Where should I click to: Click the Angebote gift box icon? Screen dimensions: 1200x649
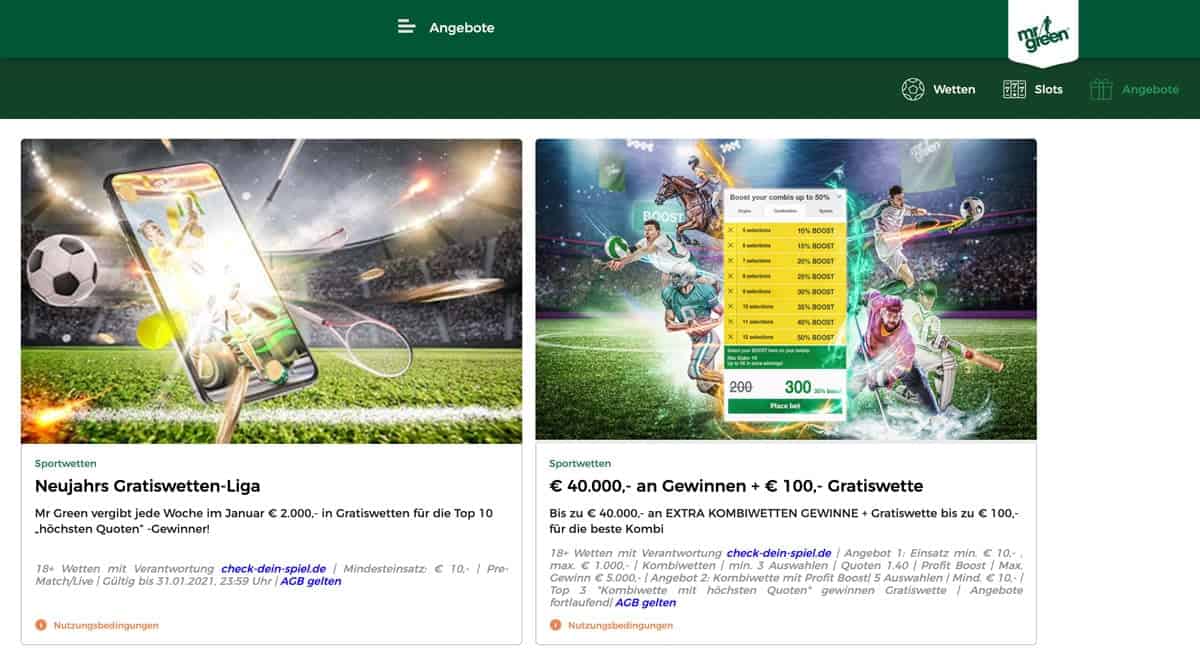pos(1101,89)
